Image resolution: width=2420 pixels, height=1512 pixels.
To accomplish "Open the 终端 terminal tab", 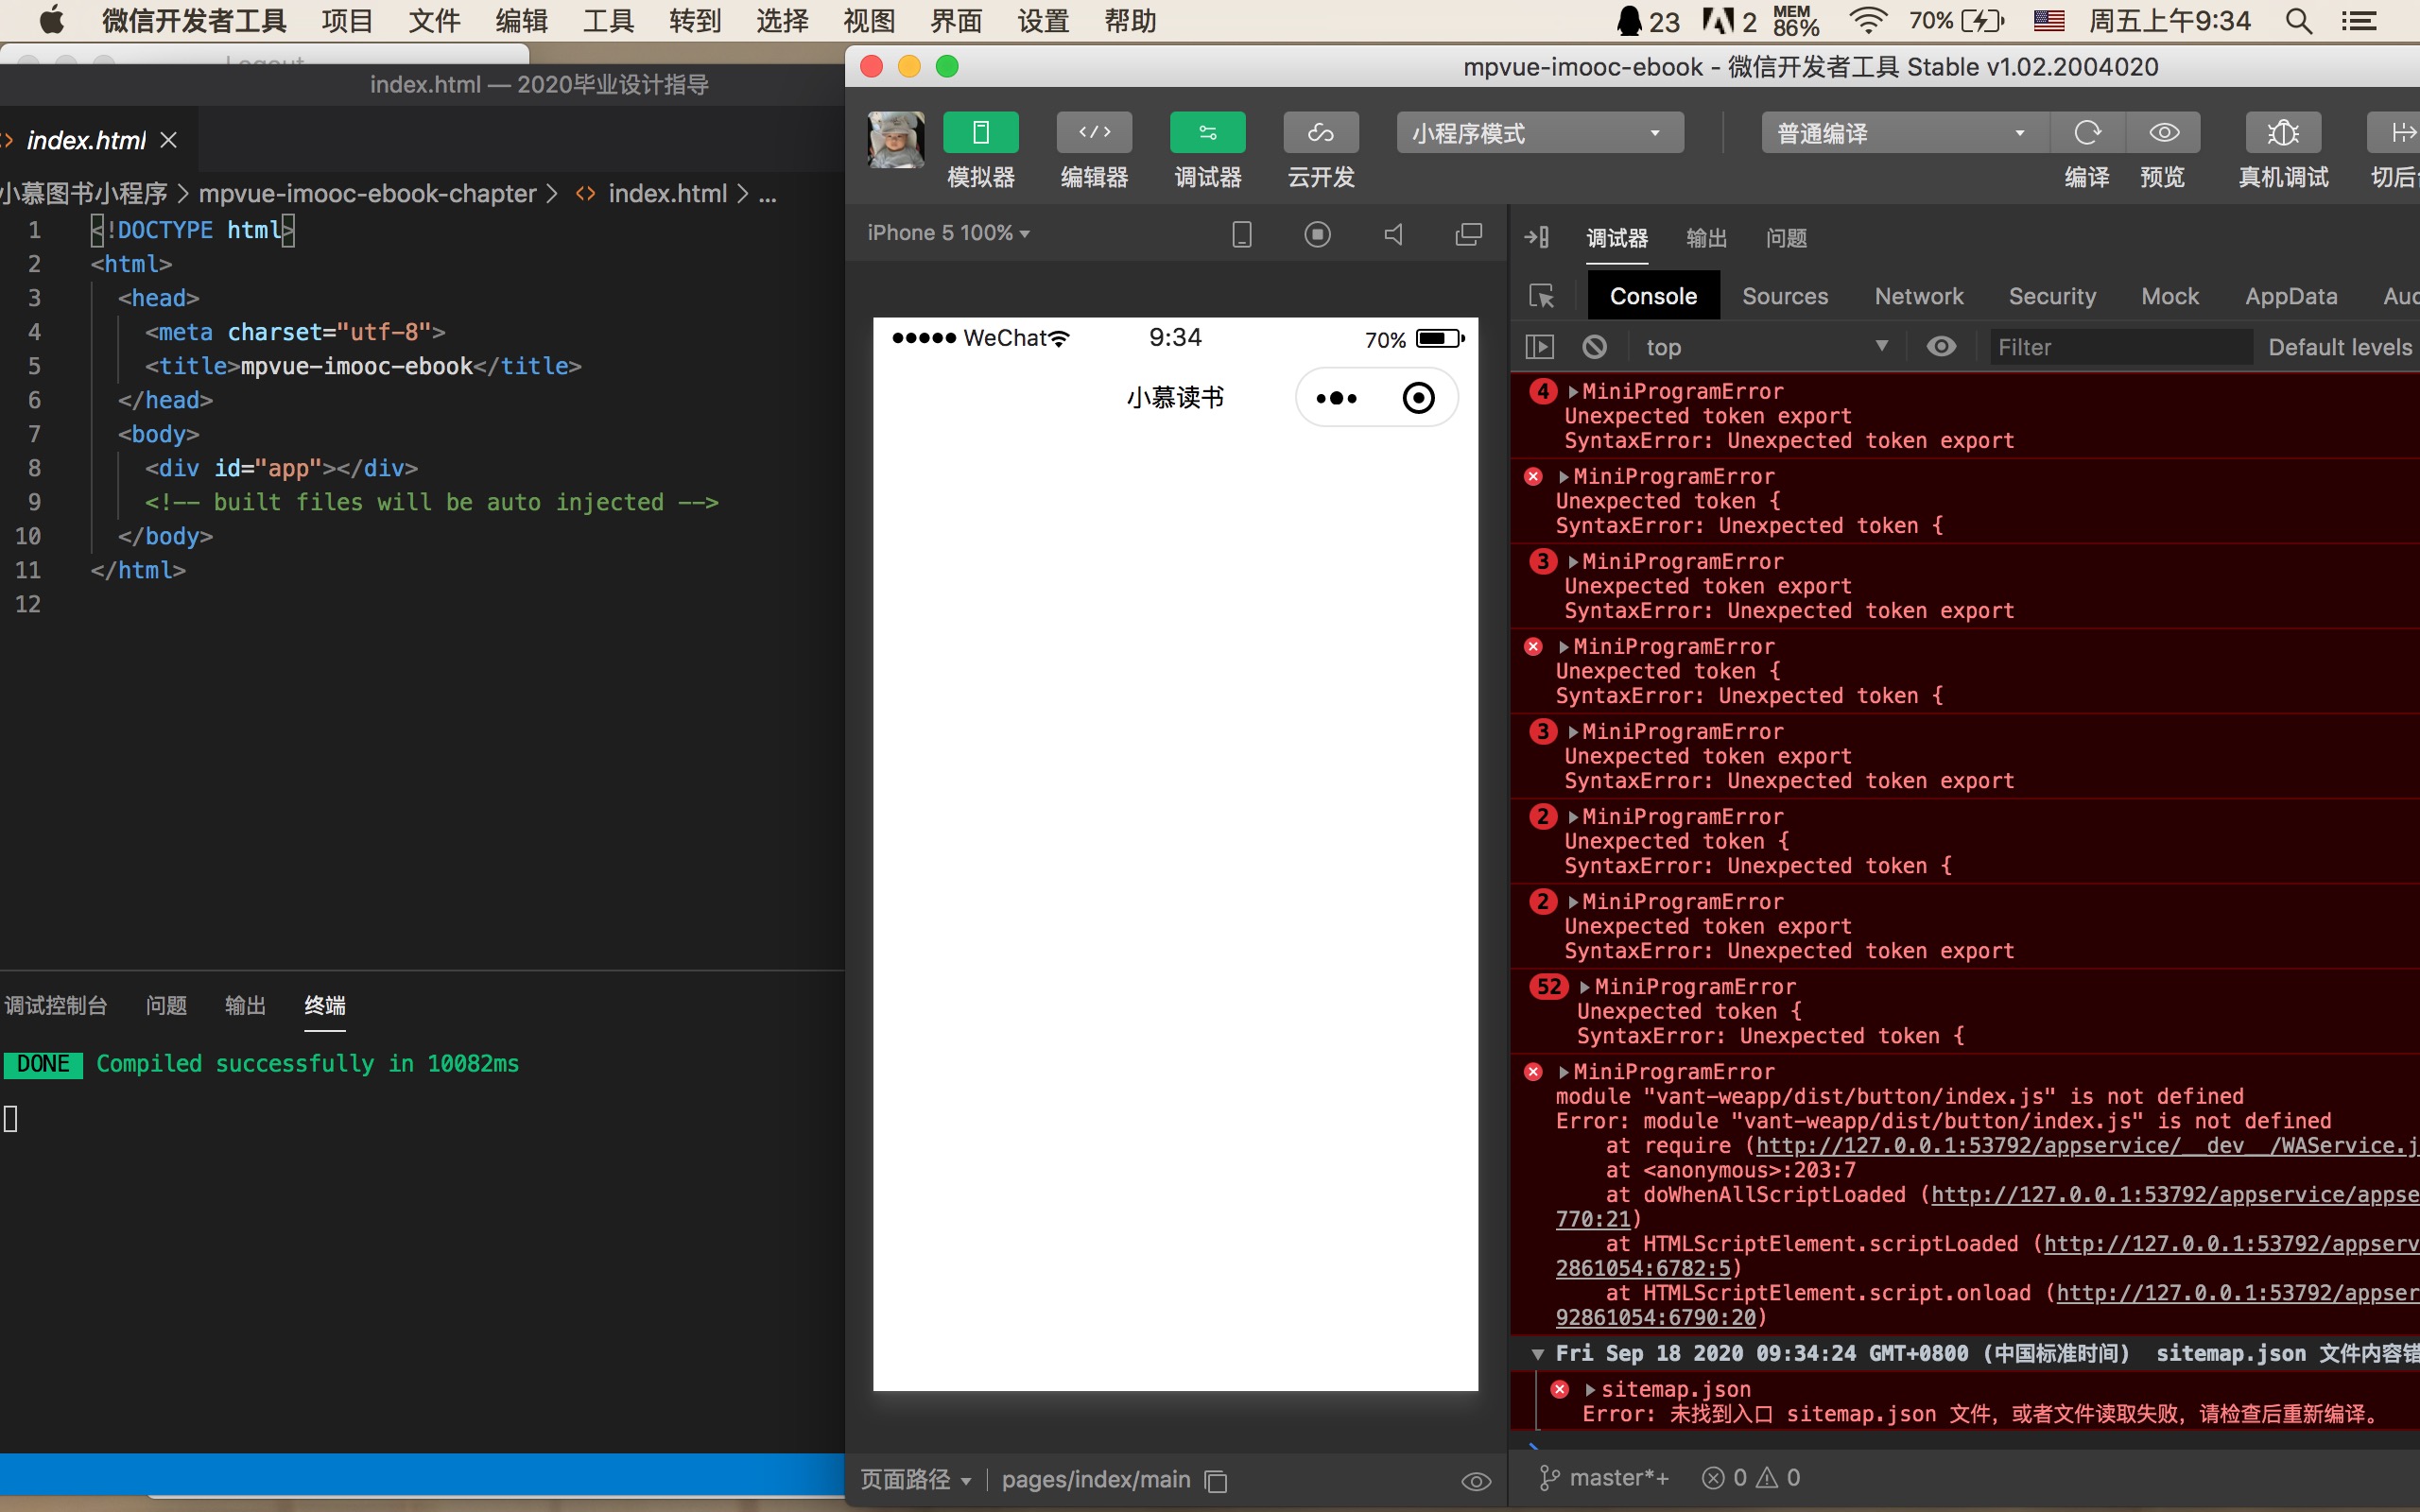I will coord(324,1005).
